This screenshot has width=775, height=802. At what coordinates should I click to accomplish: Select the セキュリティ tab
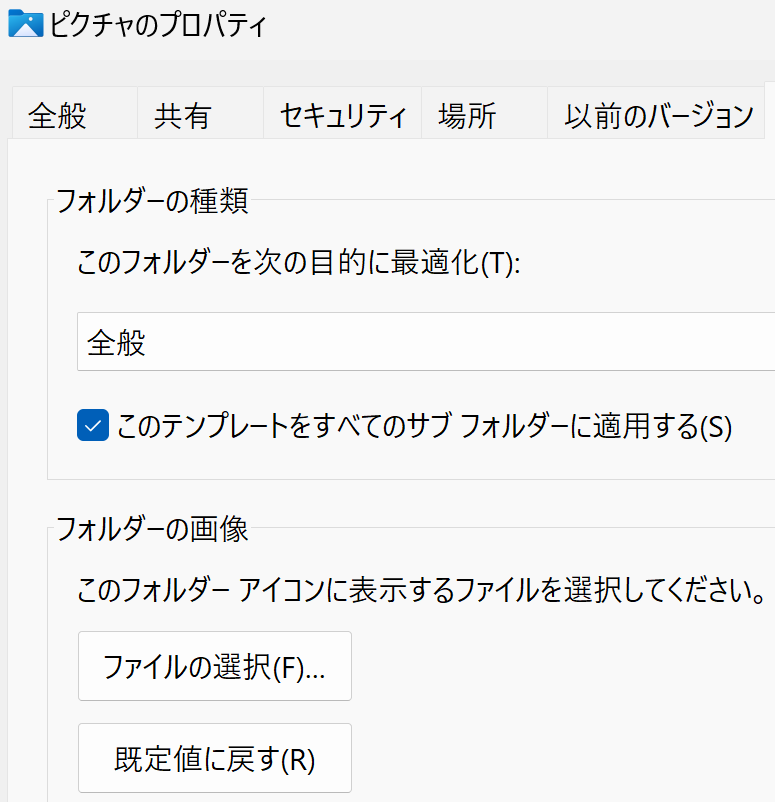[x=343, y=116]
